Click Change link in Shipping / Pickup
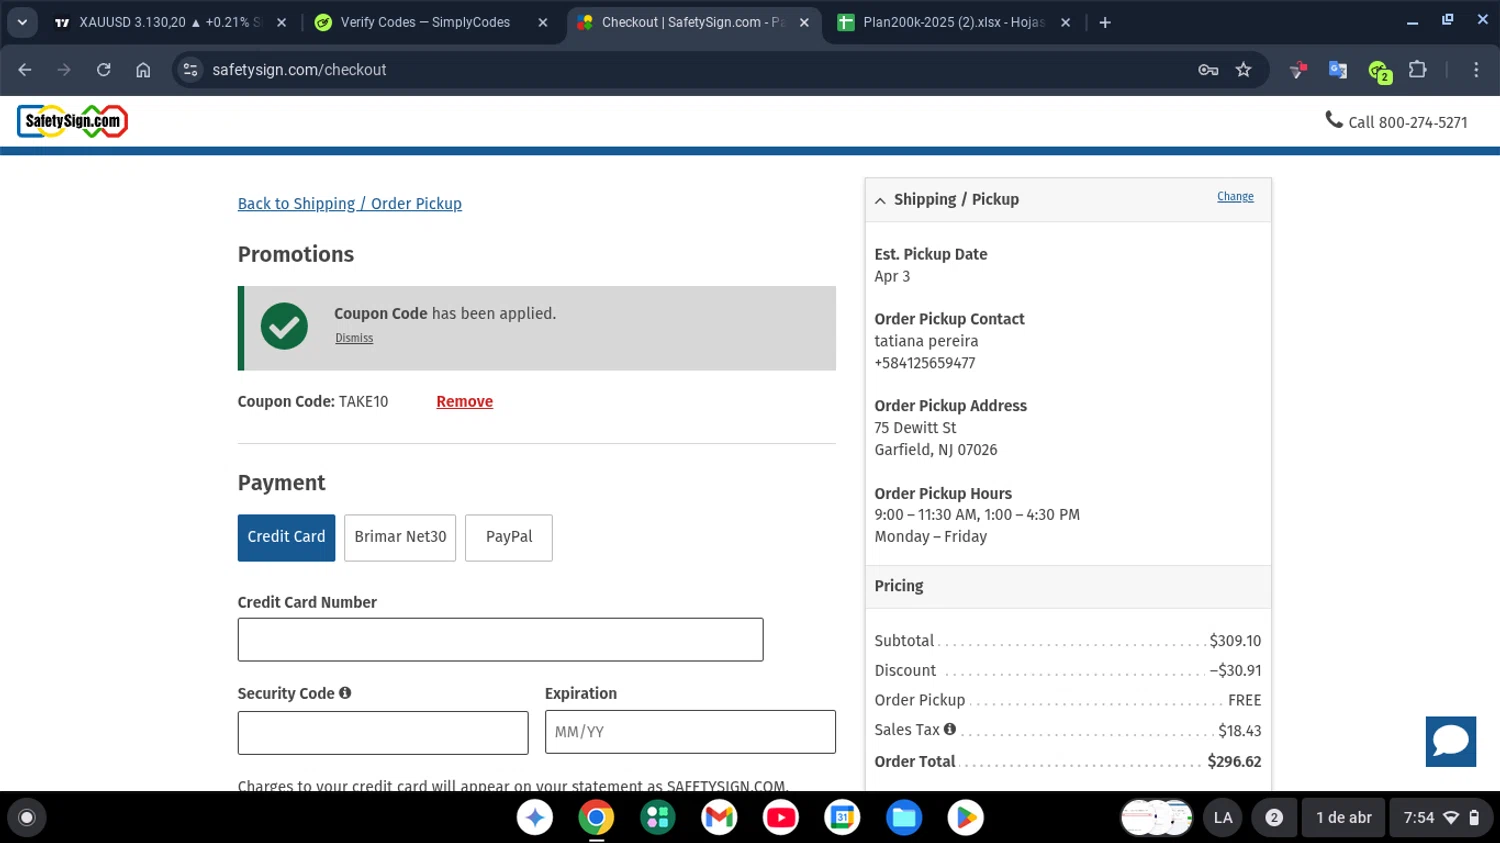Viewport: 1500px width, 843px height. pos(1235,196)
